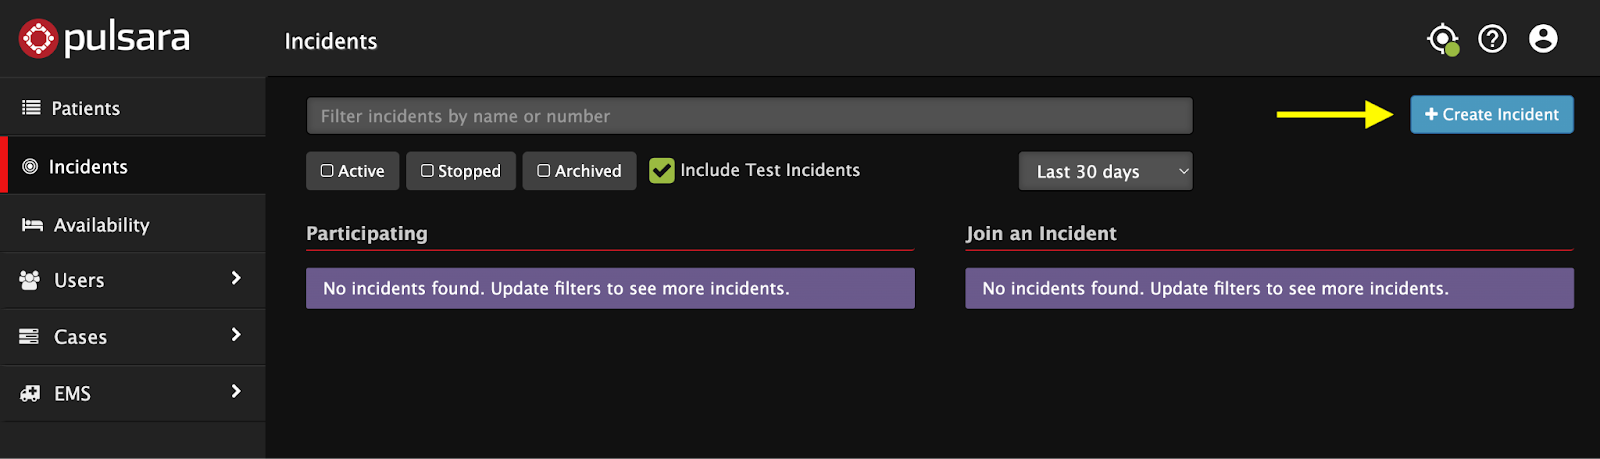Expand the EMS submenu chevron
Screen dimensions: 1600x459
coord(236,391)
